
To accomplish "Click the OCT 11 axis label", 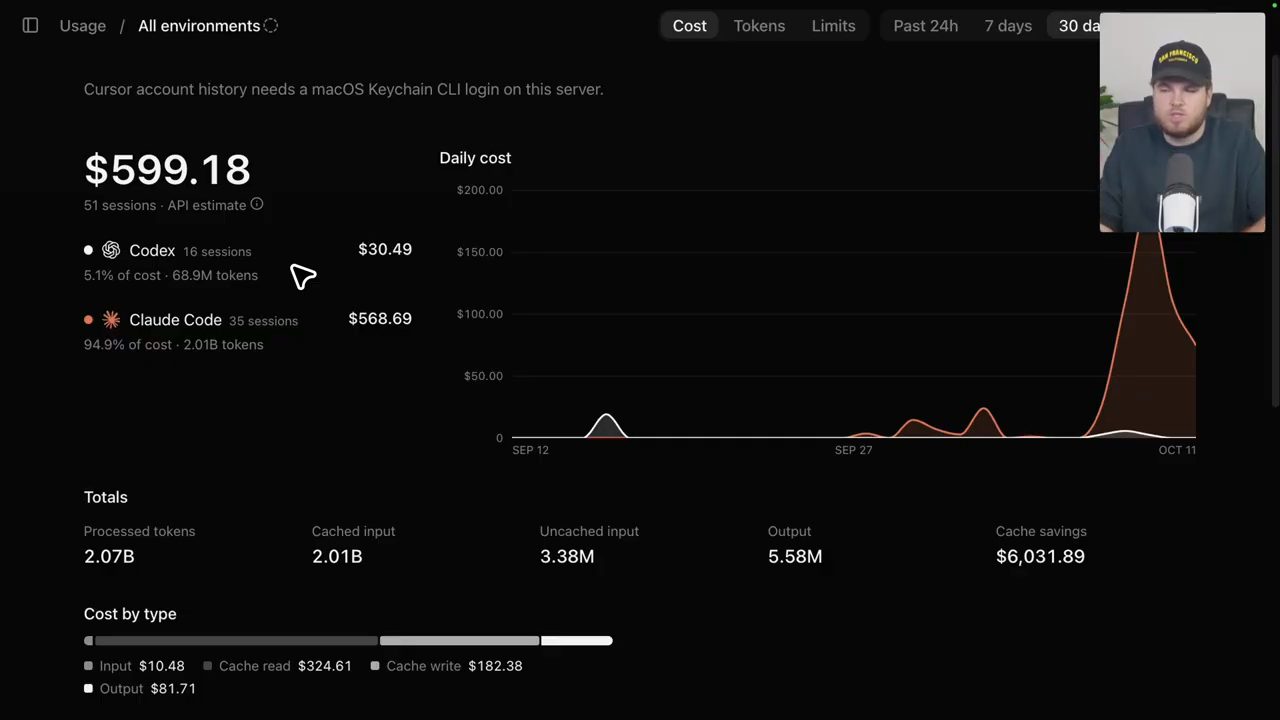I will click(1177, 450).
